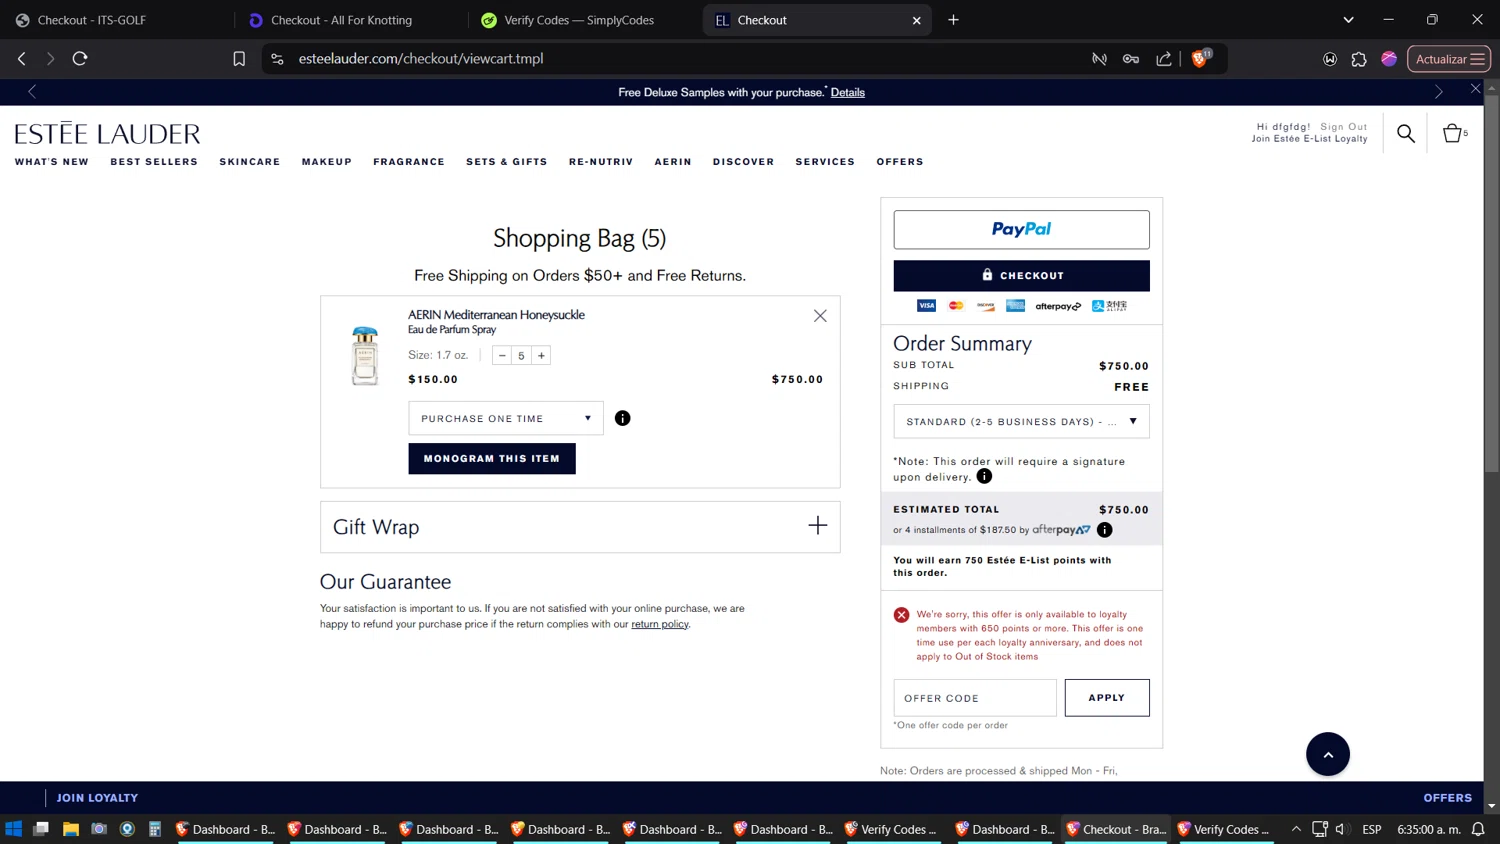Screen dimensions: 1500x844
Task: Open the SERVICES menu
Action: [x=825, y=162]
